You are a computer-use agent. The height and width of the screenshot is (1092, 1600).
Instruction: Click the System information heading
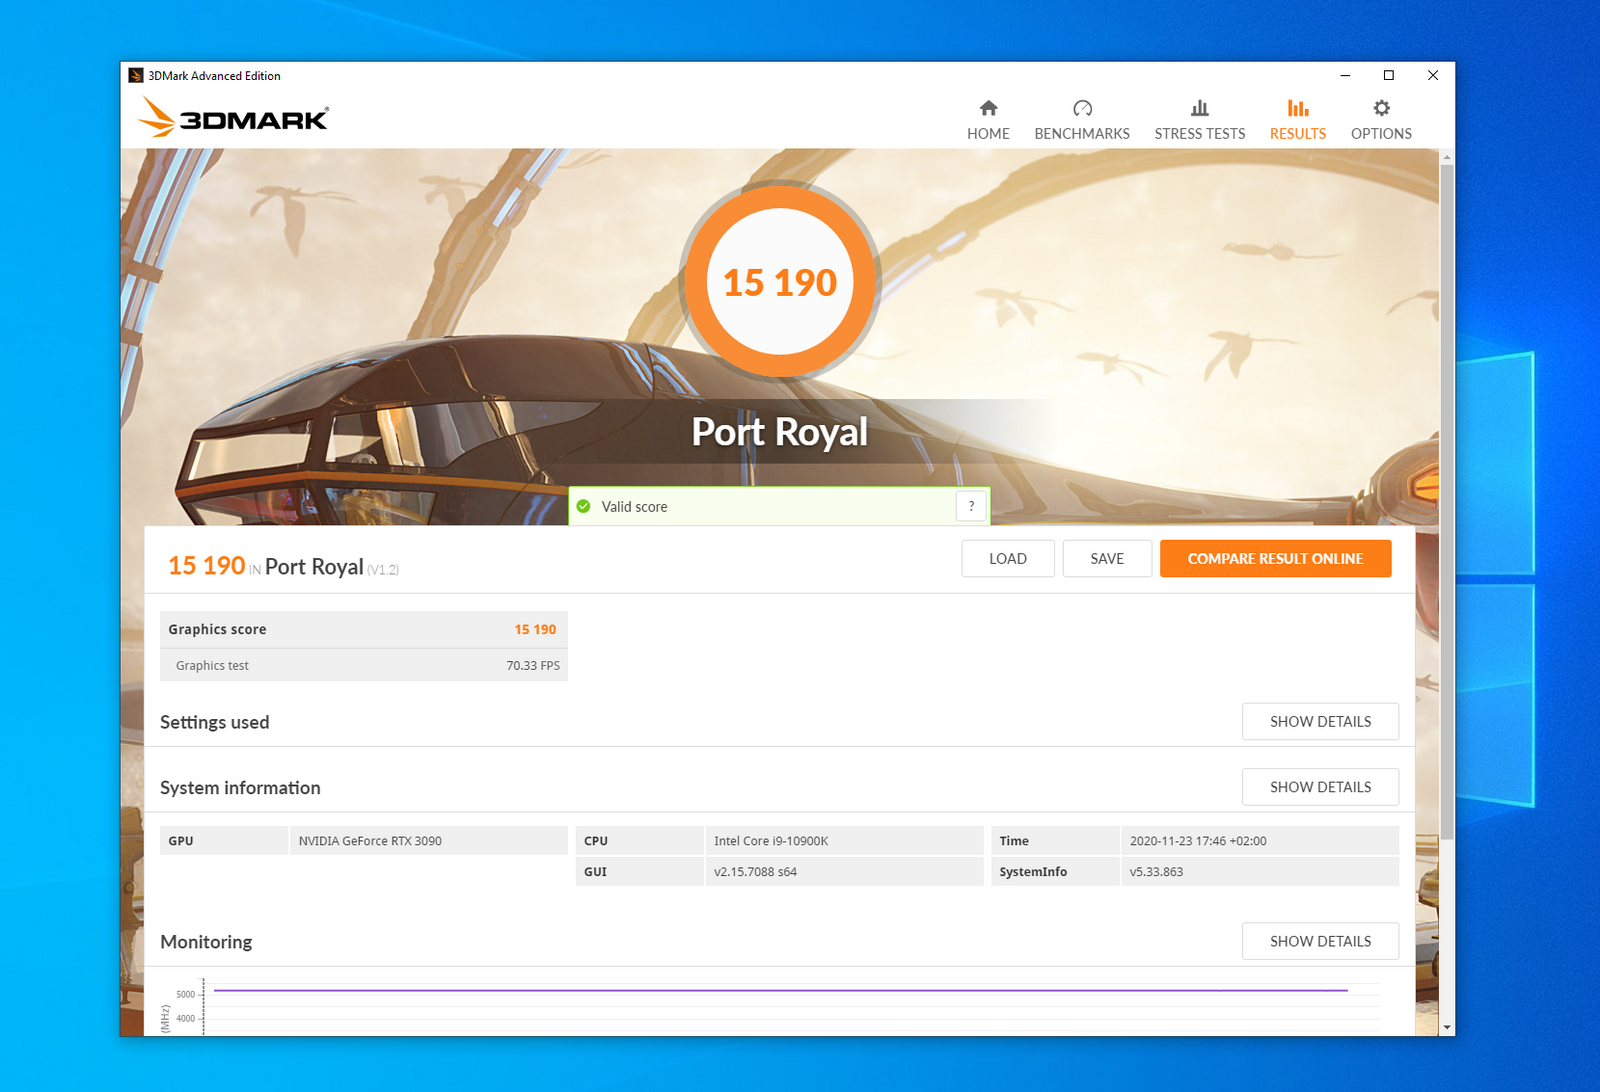coord(240,788)
